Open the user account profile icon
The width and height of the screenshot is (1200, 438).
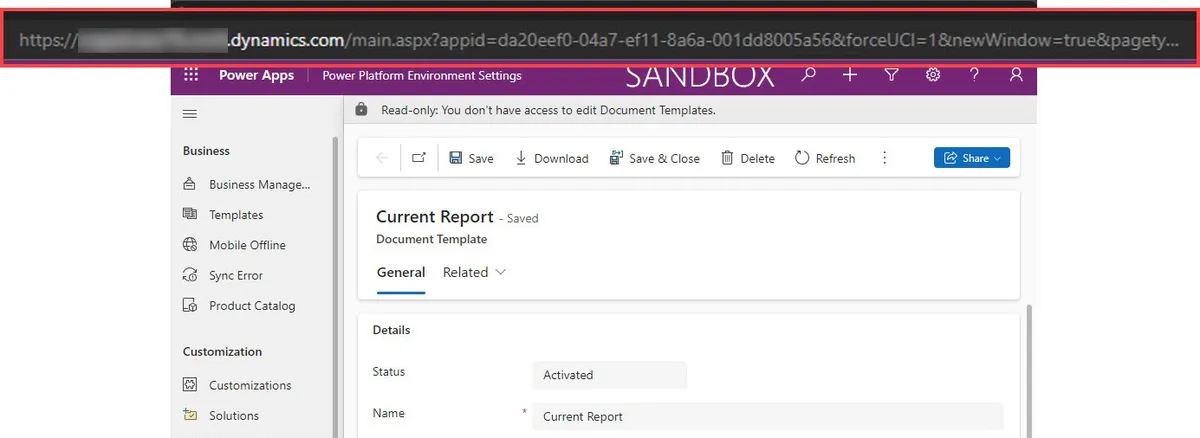point(1016,75)
